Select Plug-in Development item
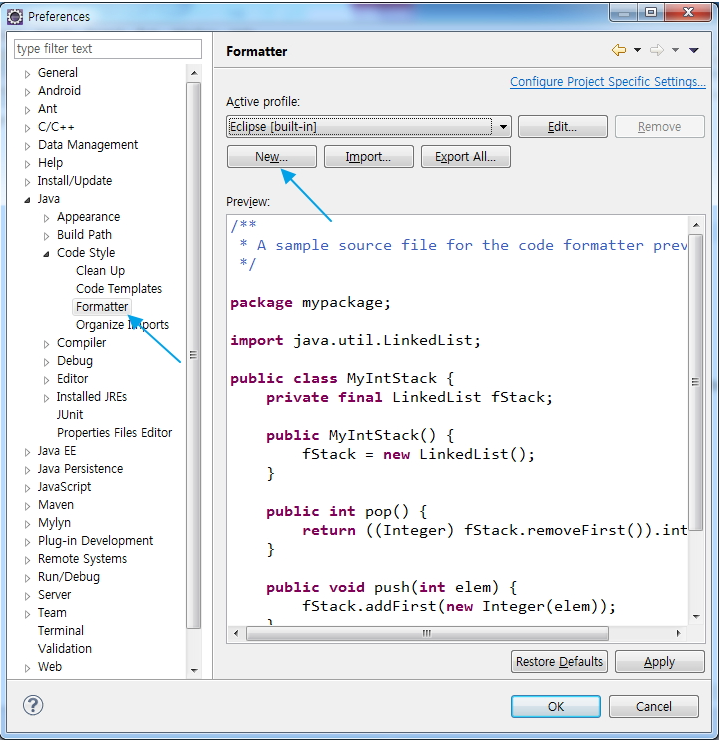Viewport: 719px width, 741px height. pos(95,541)
